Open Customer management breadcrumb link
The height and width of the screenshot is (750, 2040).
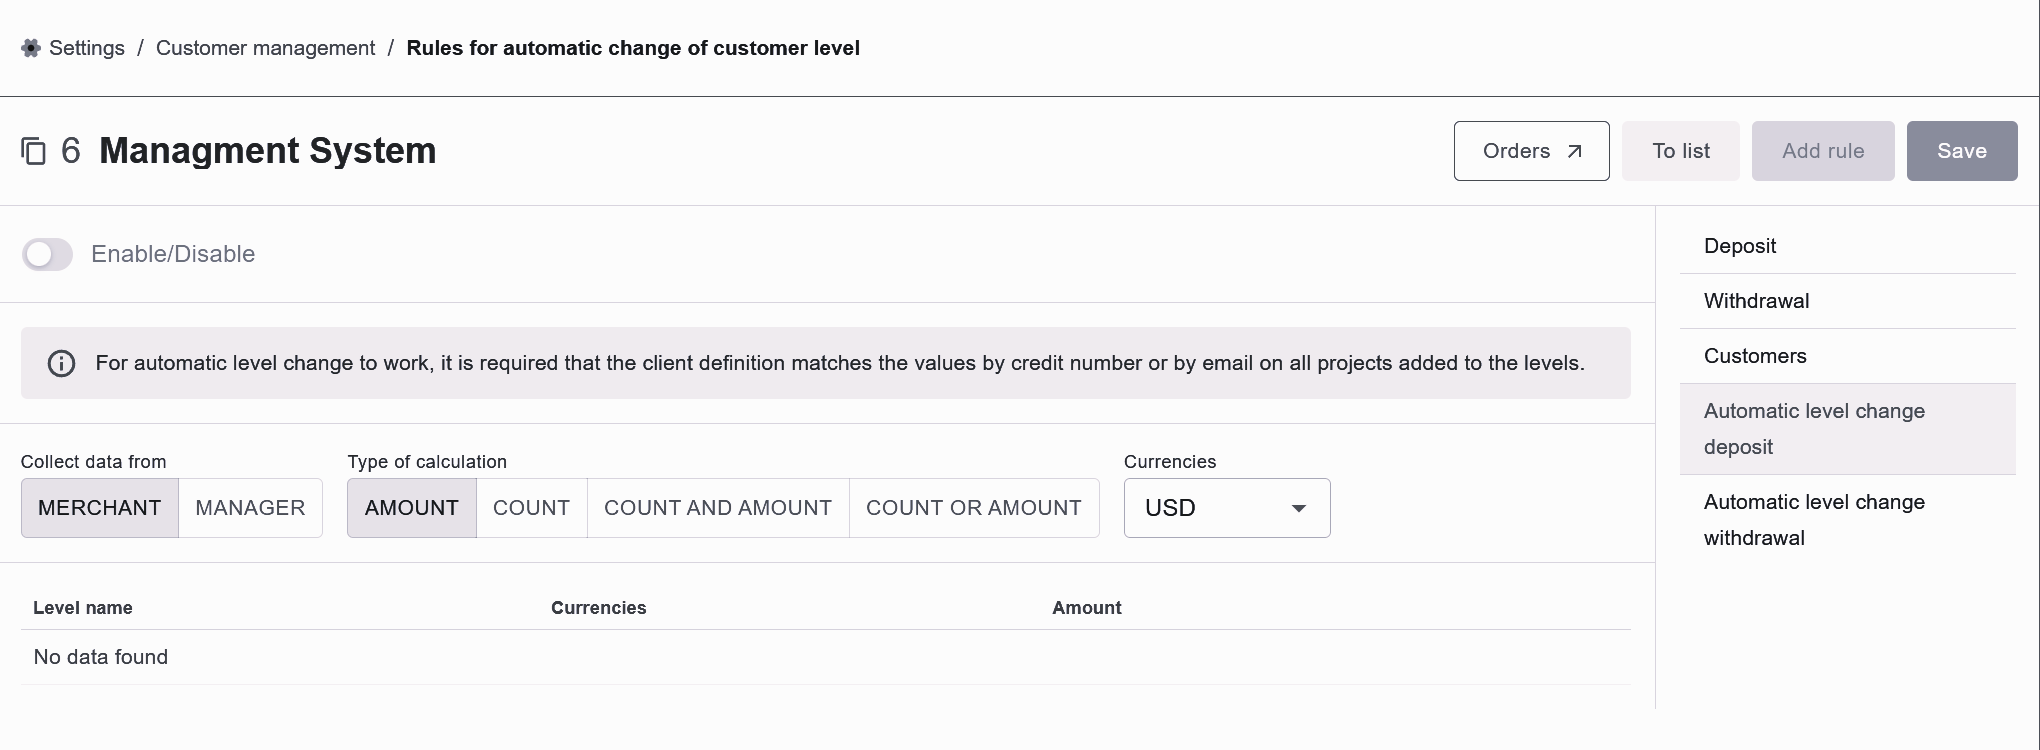point(266,48)
